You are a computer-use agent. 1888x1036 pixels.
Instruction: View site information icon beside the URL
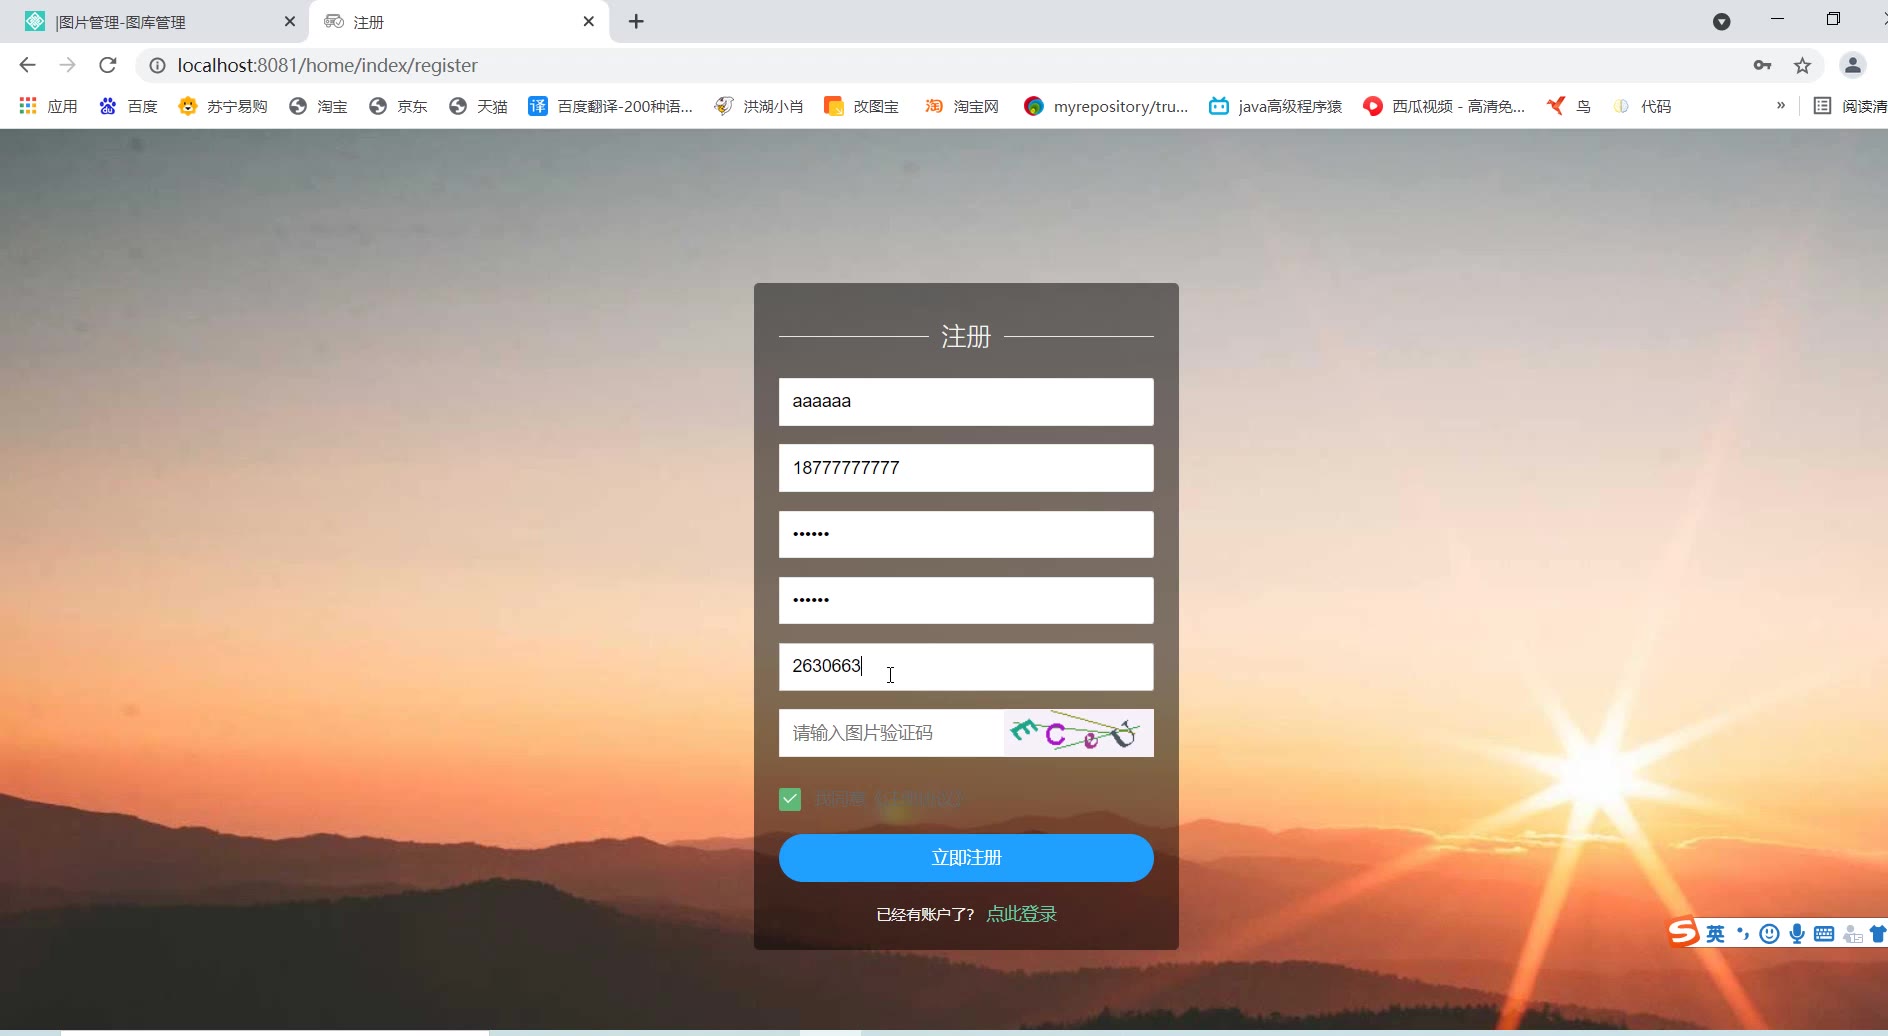coord(157,65)
